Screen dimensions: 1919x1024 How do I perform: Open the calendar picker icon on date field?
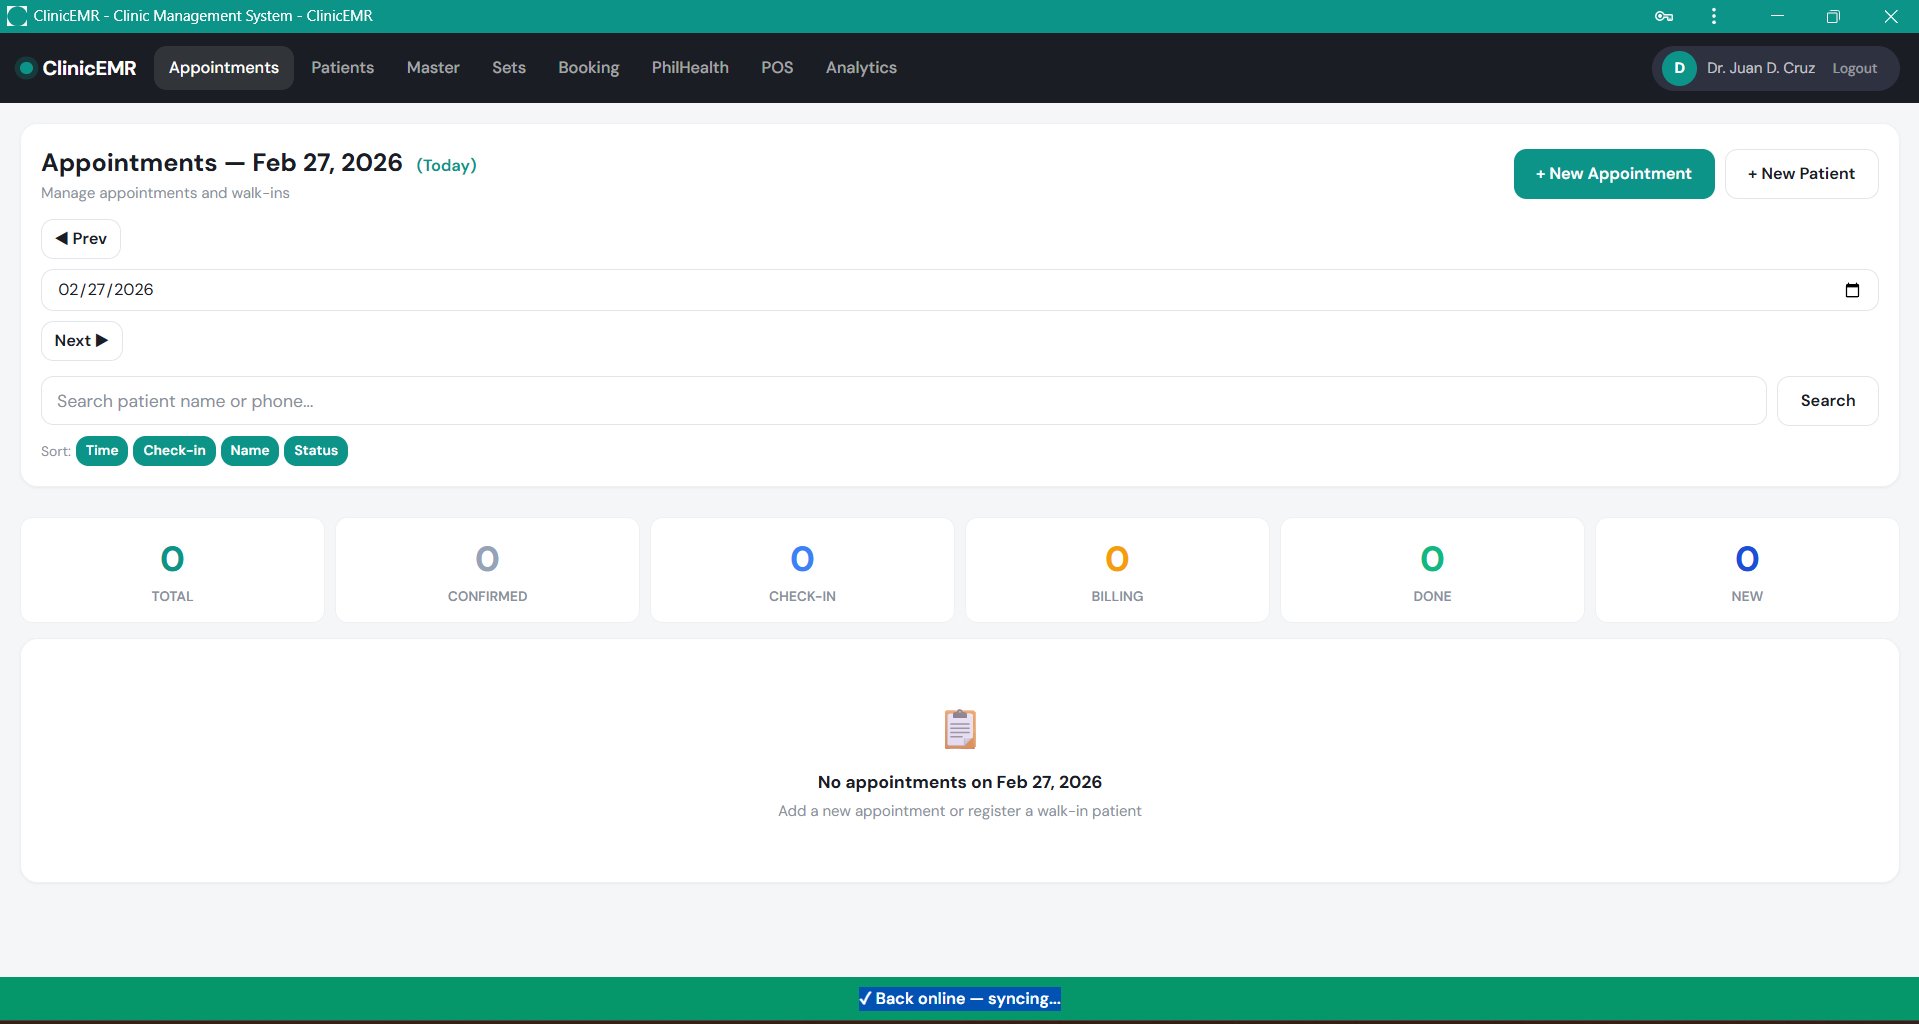point(1852,289)
